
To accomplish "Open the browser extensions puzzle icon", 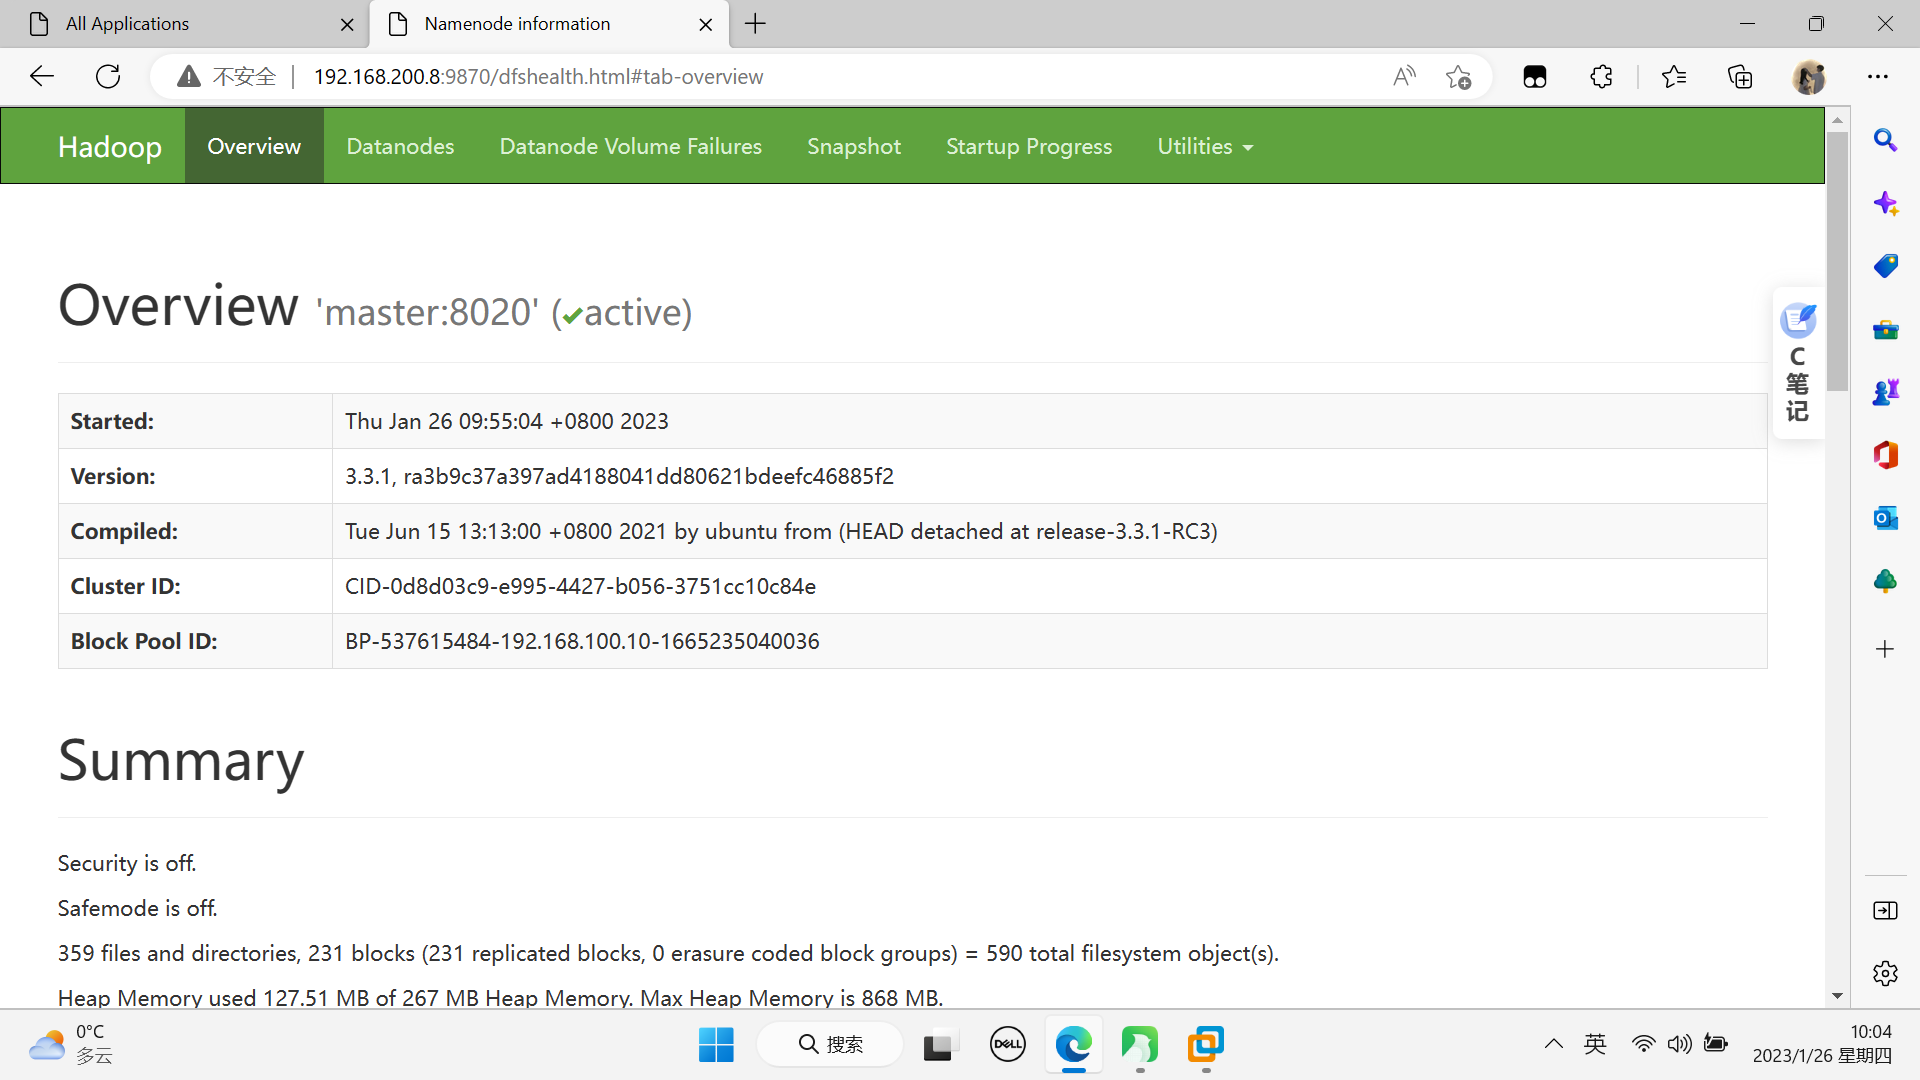I will coord(1601,77).
